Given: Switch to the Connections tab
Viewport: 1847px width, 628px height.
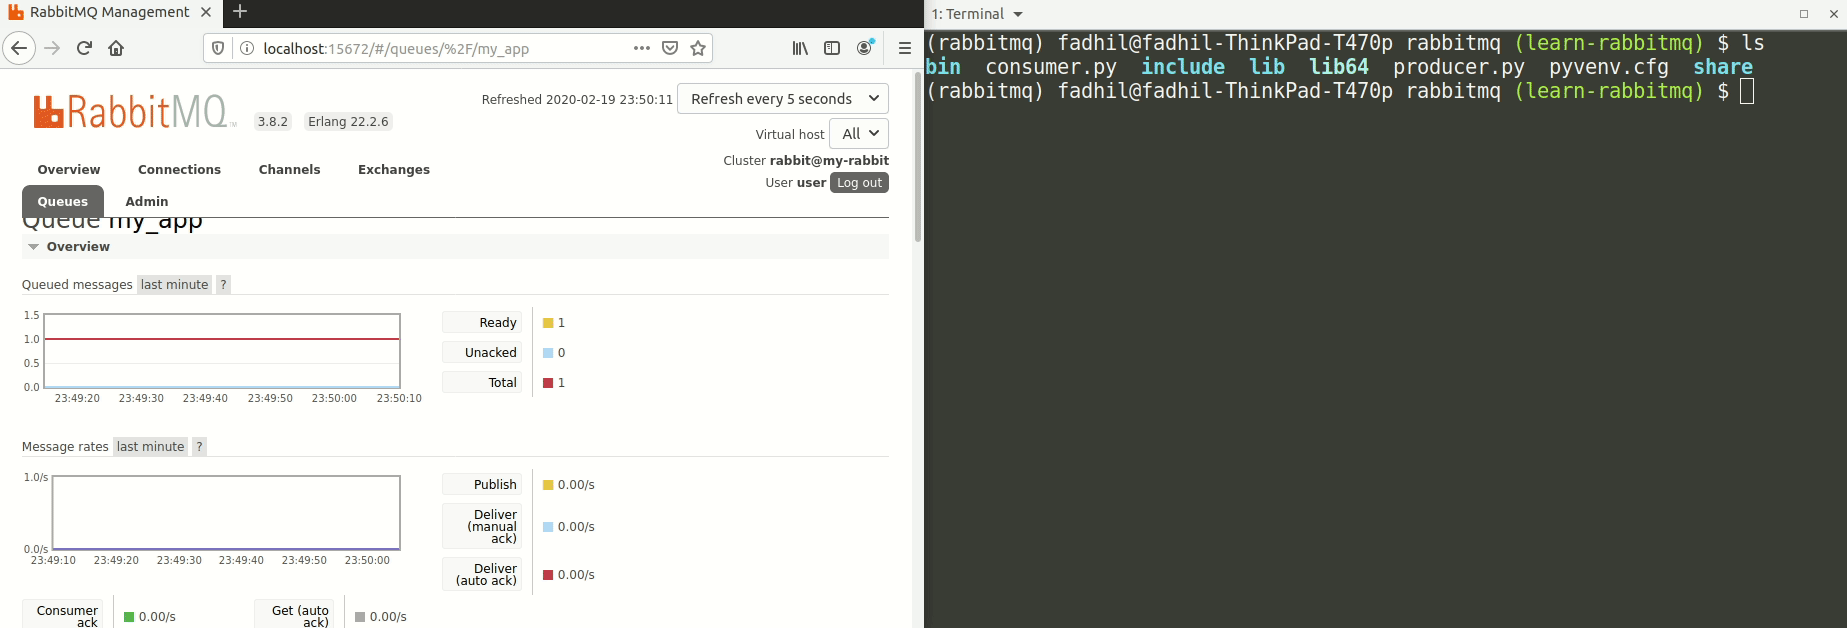Looking at the screenshot, I should tap(180, 169).
